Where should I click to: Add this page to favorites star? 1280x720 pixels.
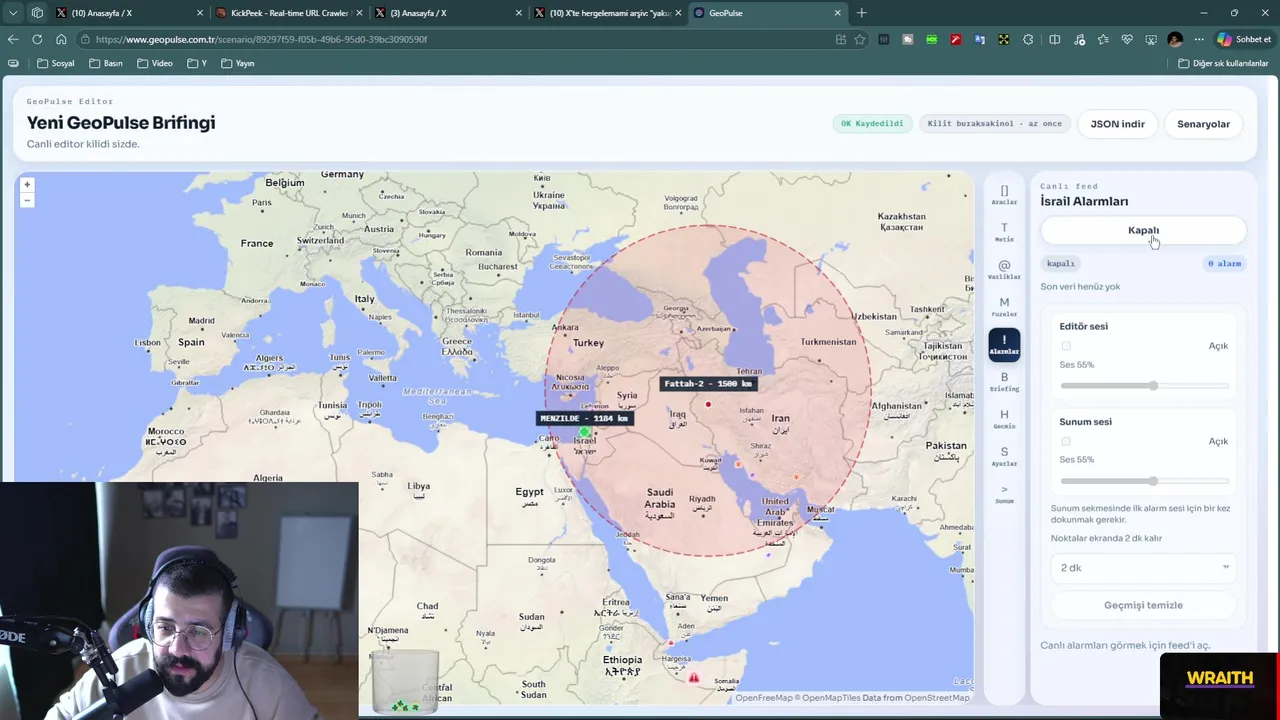(x=859, y=39)
